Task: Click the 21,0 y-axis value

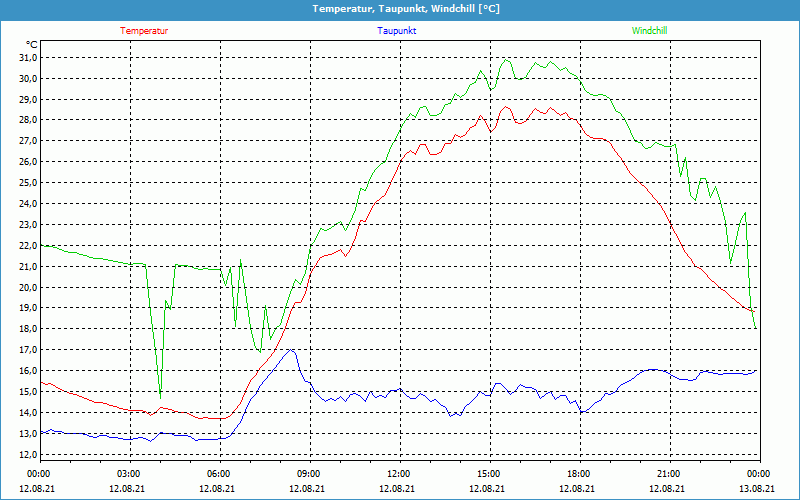Action: 29,266
